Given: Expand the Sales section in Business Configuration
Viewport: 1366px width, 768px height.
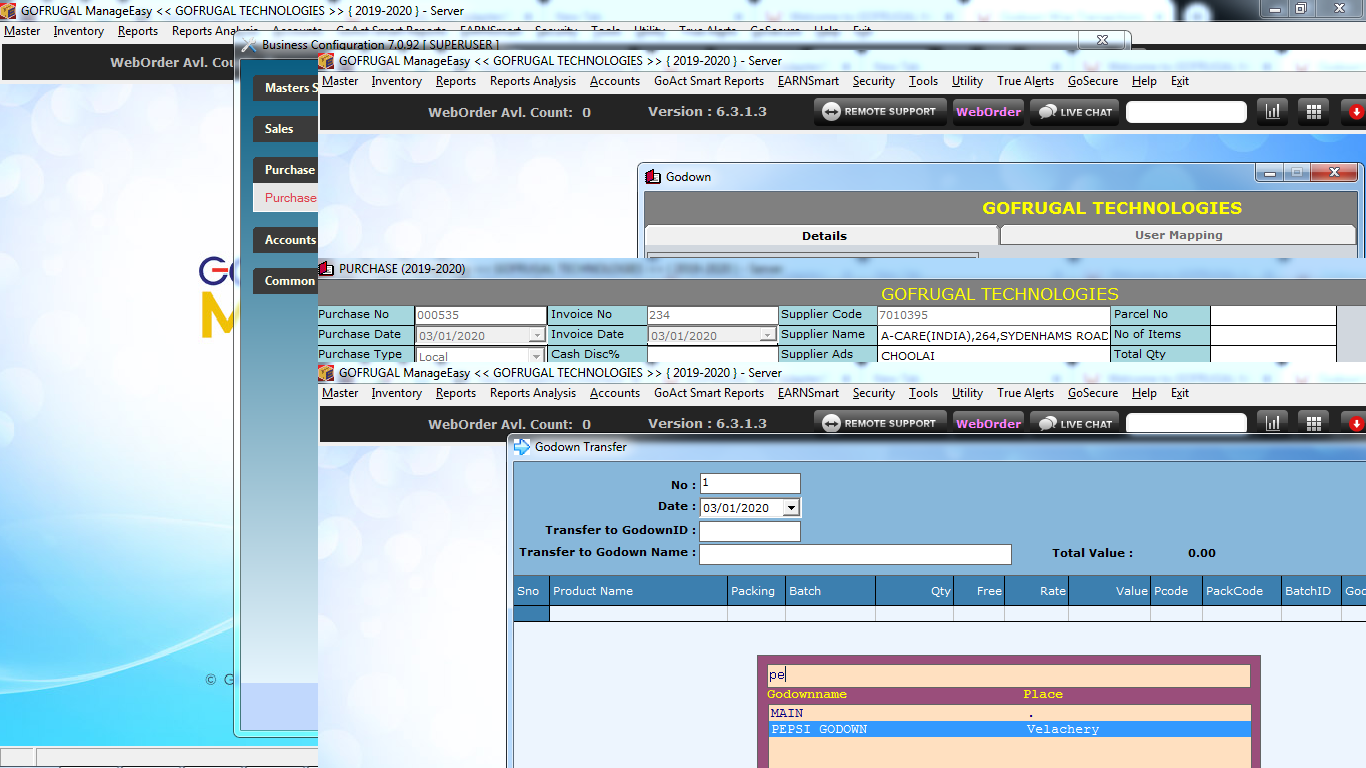Looking at the screenshot, I should [x=286, y=129].
